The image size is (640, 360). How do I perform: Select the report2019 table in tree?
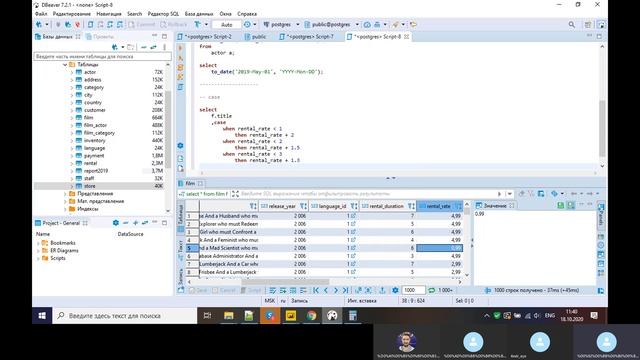[x=96, y=171]
